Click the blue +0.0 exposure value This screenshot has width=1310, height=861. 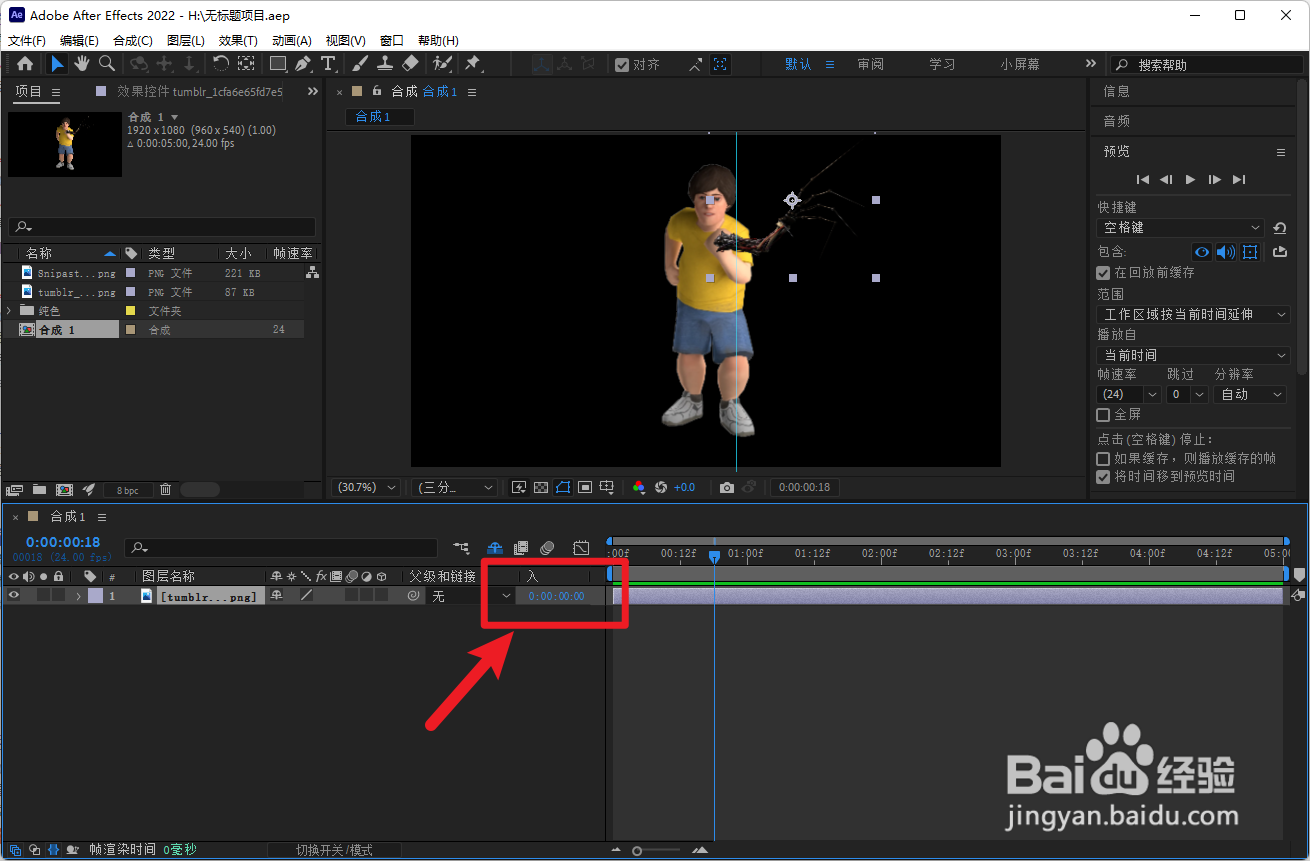click(x=684, y=488)
